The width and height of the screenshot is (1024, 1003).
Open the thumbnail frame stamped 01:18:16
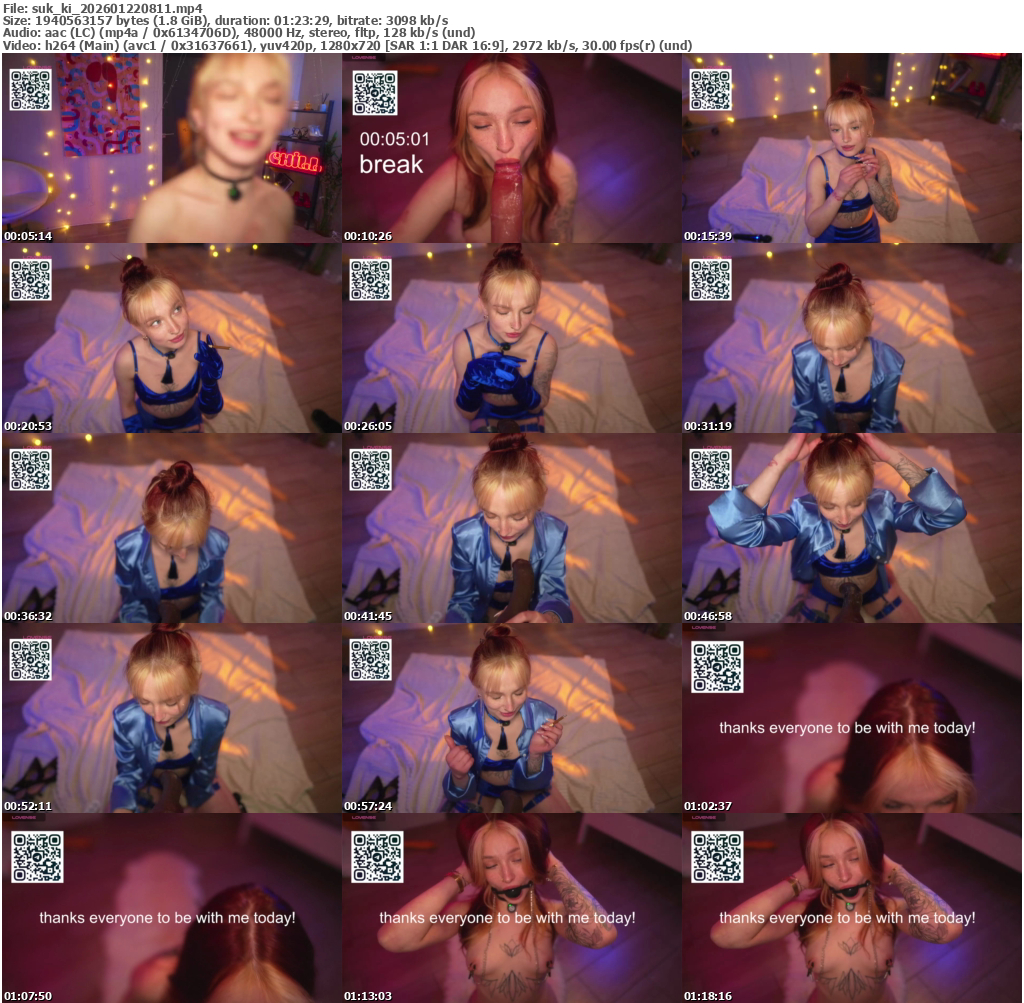point(852,908)
